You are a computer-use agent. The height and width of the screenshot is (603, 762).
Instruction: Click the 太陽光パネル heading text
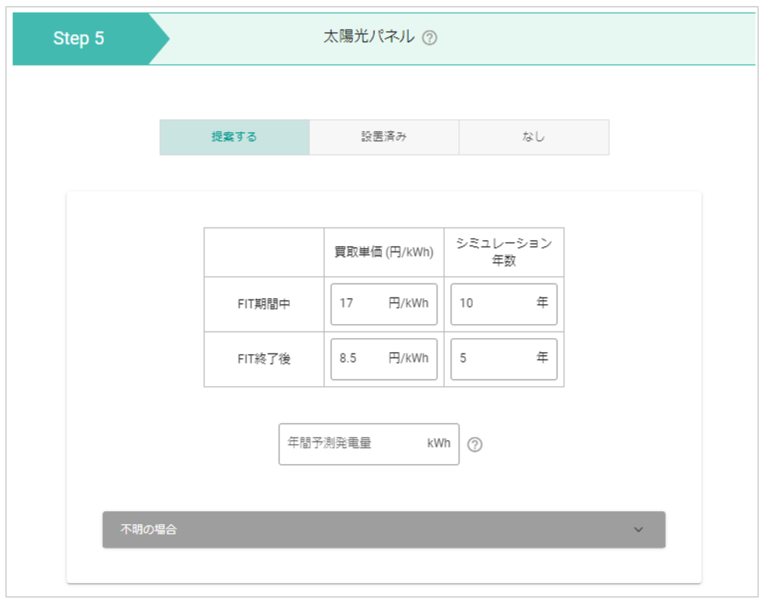tap(369, 36)
